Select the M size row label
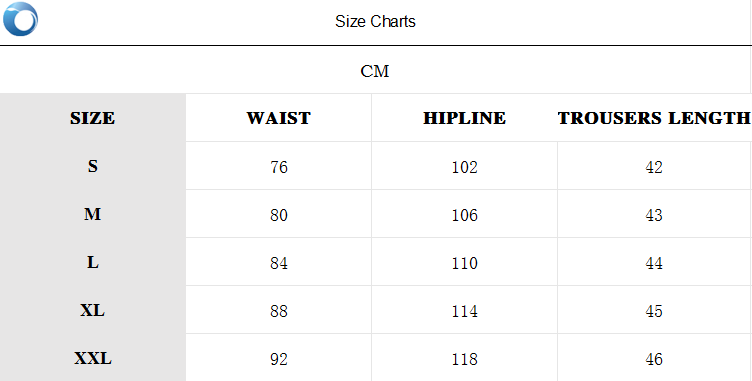This screenshot has width=752, height=381. [x=93, y=214]
